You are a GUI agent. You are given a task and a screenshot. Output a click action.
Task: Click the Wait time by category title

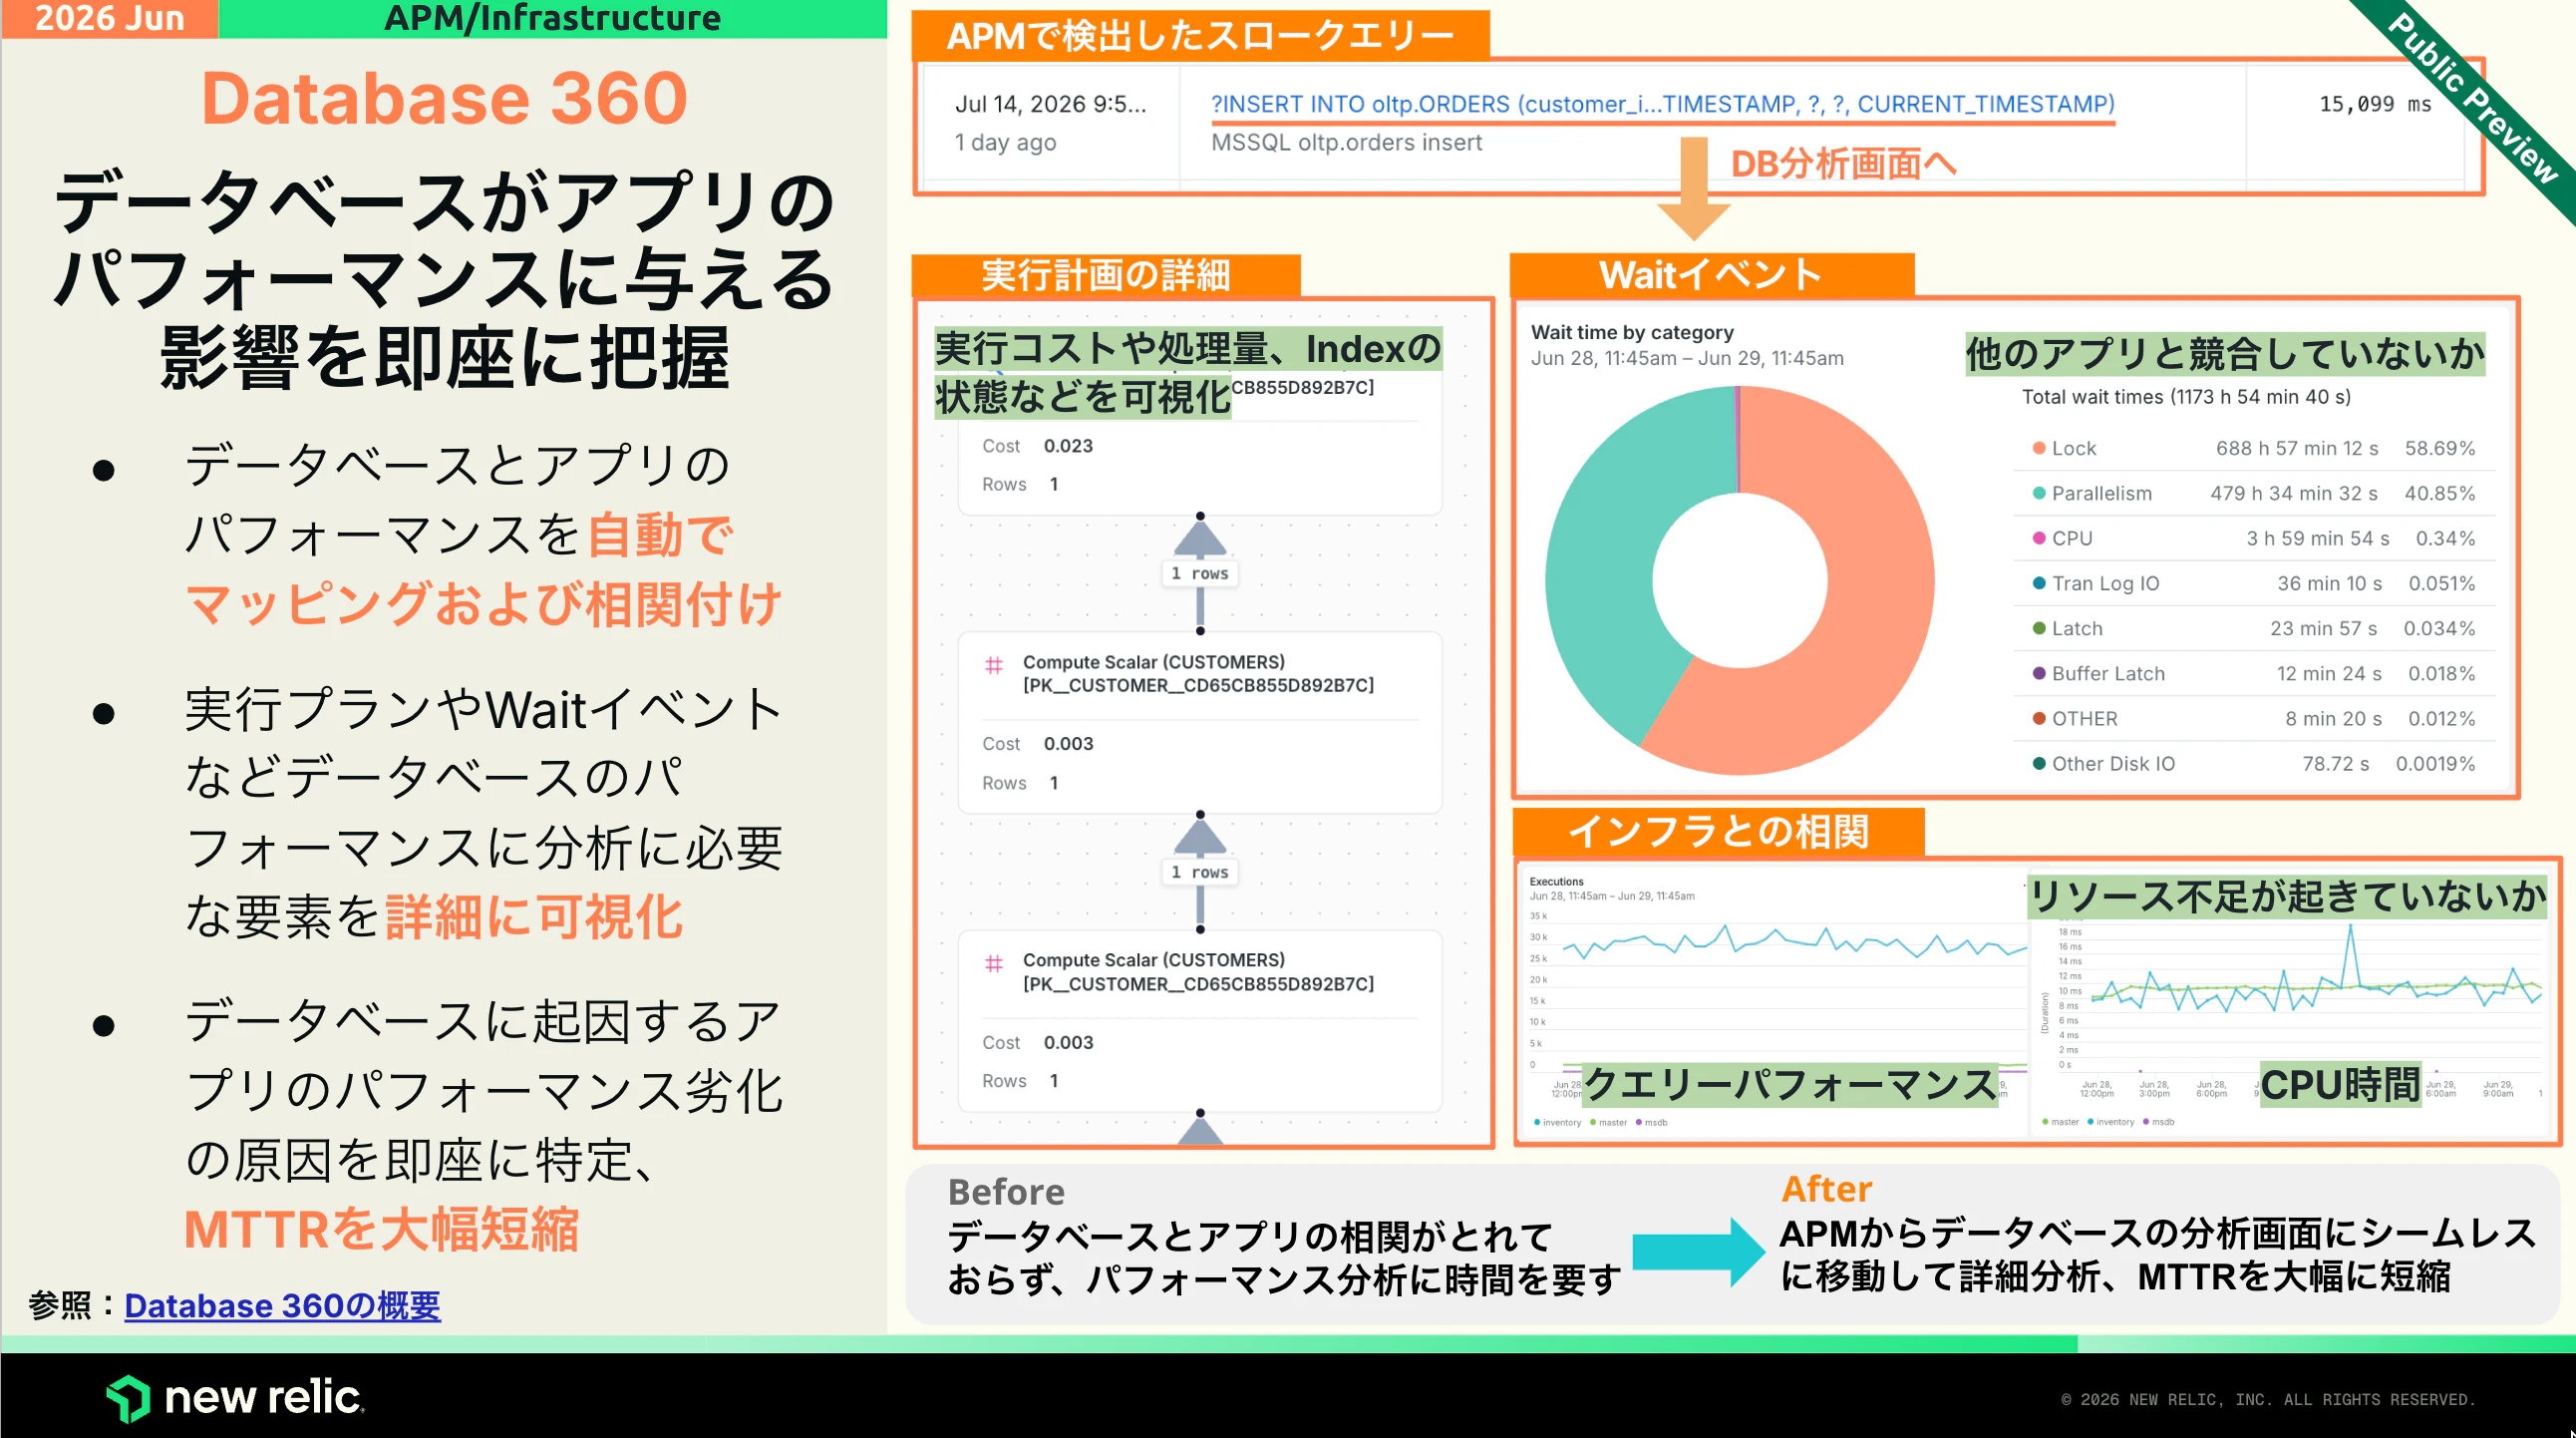(x=1631, y=332)
